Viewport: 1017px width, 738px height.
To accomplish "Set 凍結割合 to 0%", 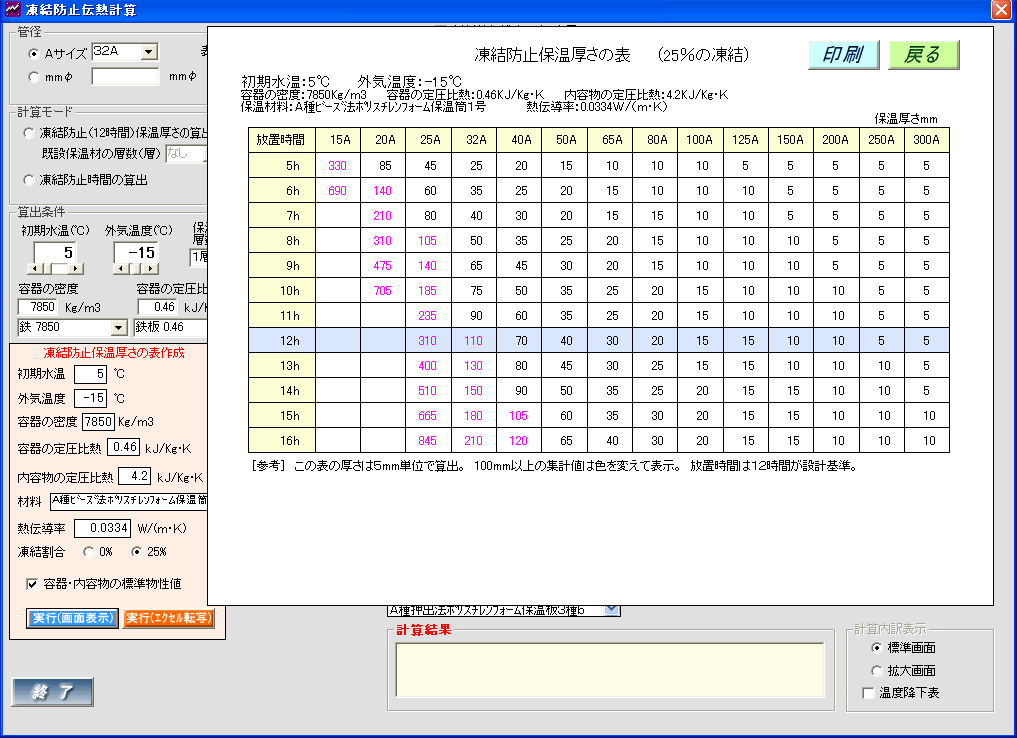I will point(89,551).
